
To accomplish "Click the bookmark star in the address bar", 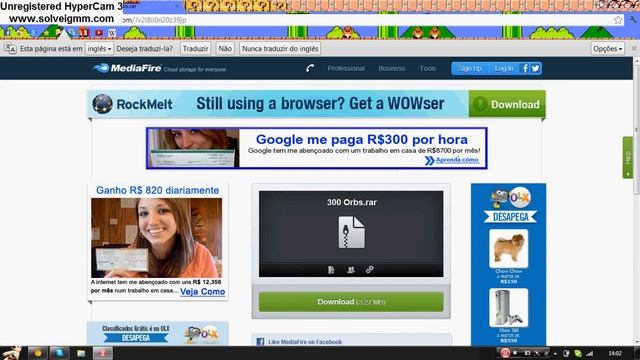I will 618,20.
